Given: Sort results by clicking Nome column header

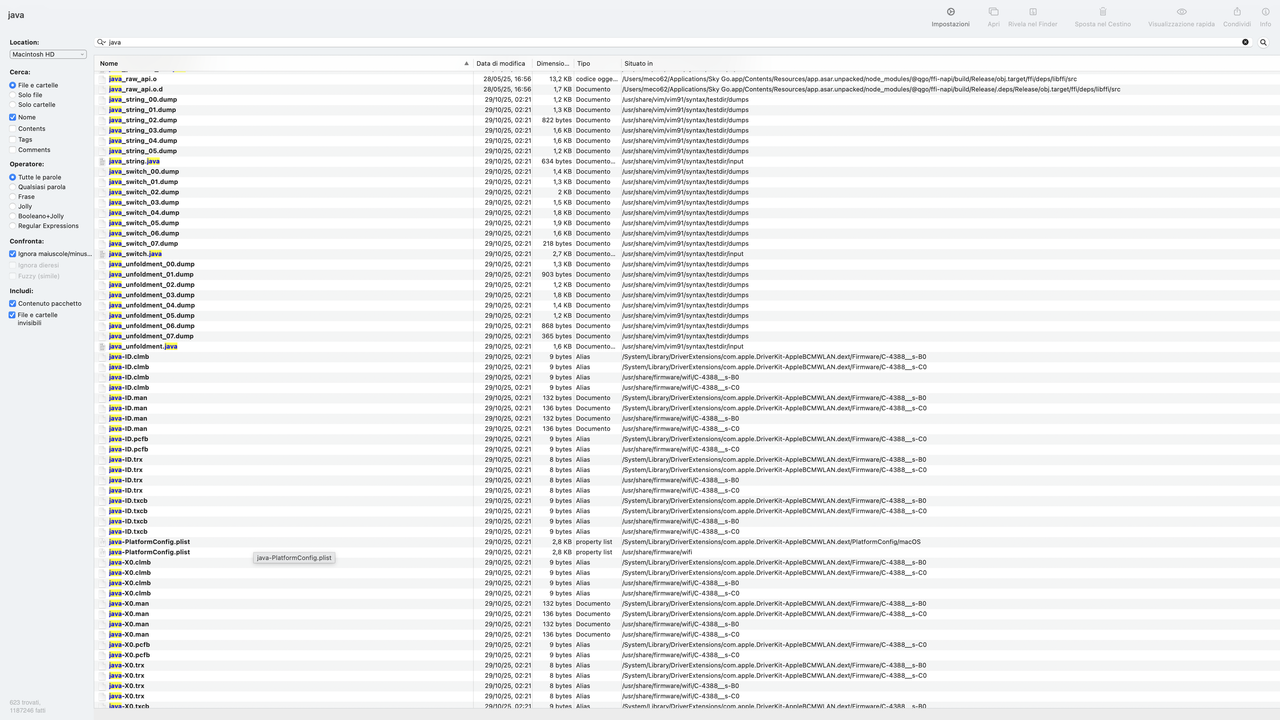Looking at the screenshot, I should point(108,63).
